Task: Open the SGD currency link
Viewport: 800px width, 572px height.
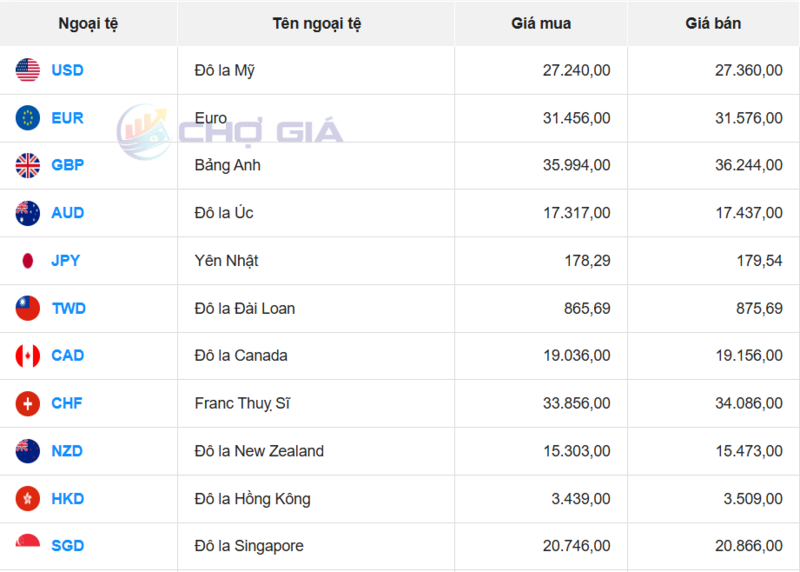Action: pos(68,546)
